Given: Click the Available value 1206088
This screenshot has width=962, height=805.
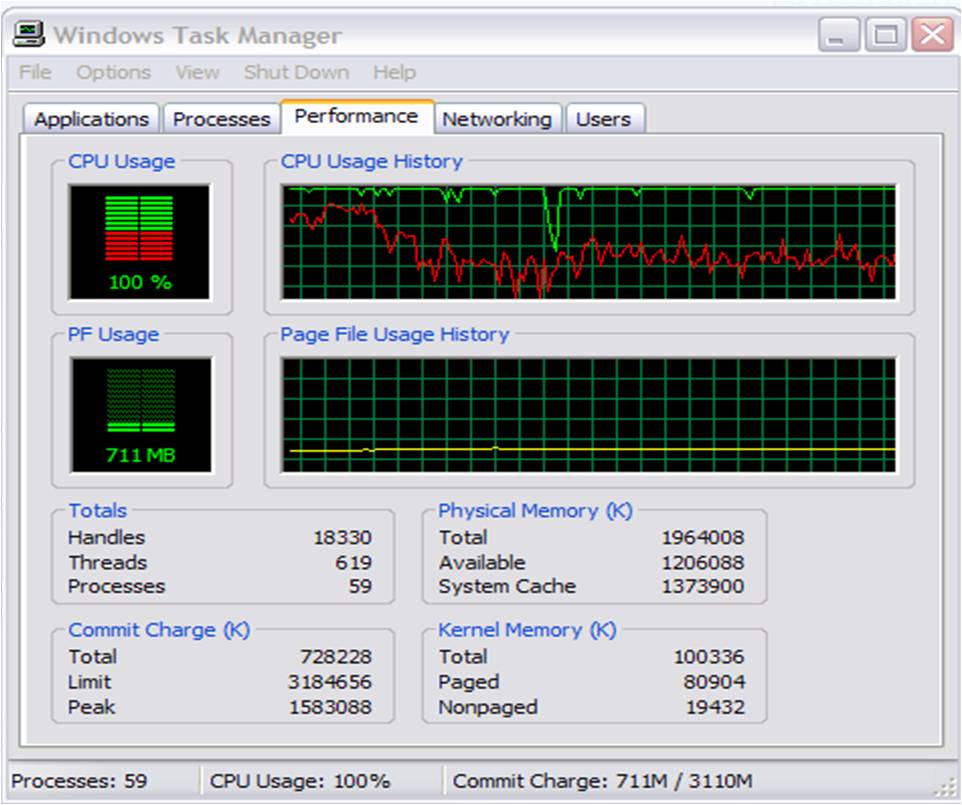Looking at the screenshot, I should pos(702,562).
